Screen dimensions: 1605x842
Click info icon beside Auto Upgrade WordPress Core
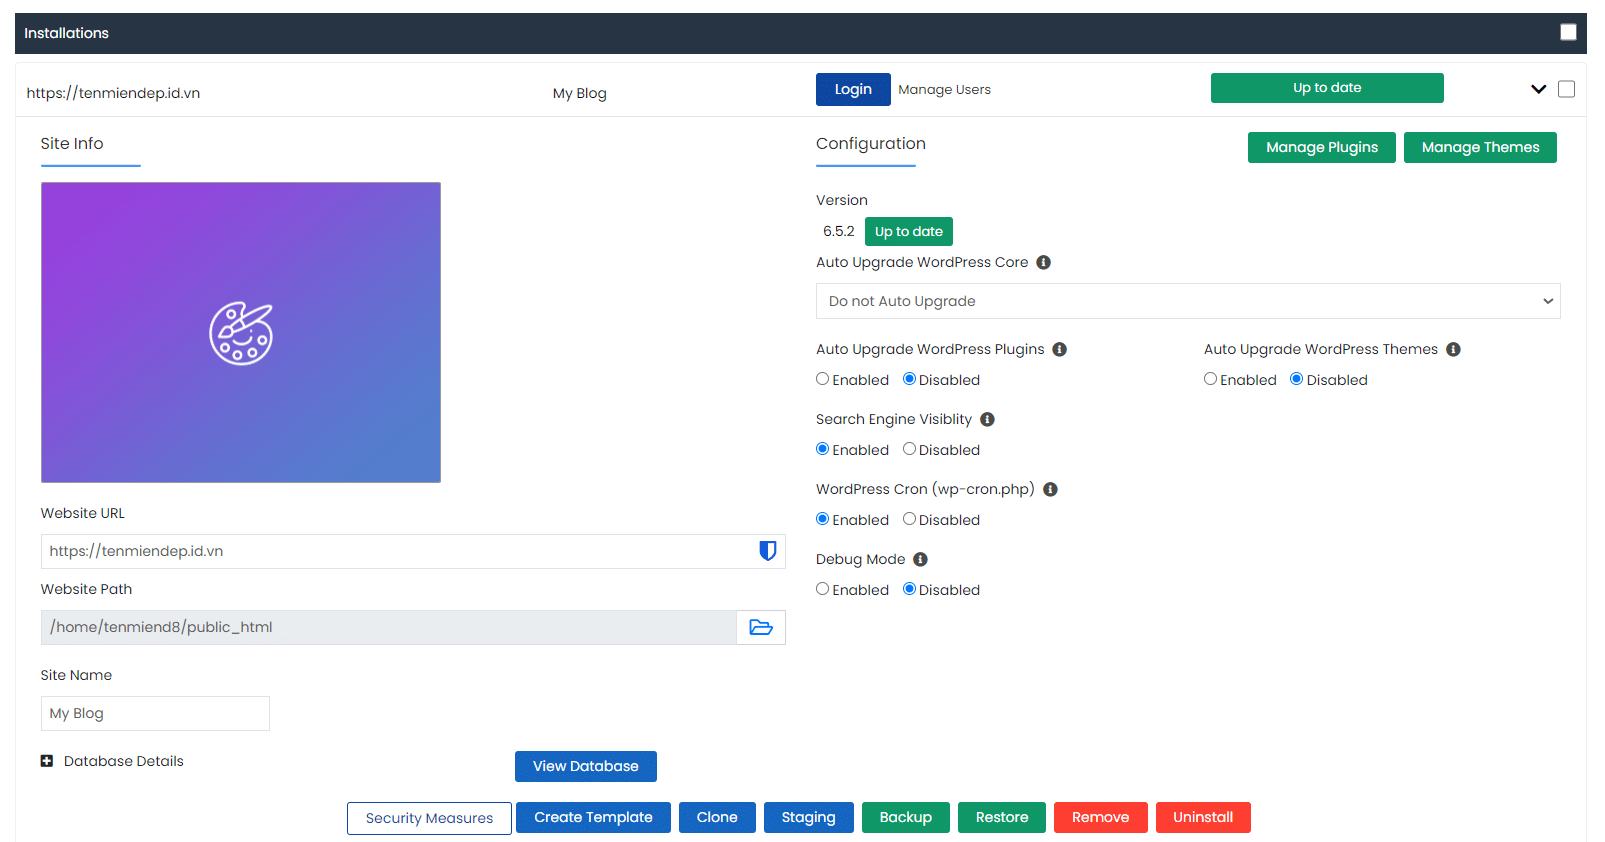pos(1043,262)
